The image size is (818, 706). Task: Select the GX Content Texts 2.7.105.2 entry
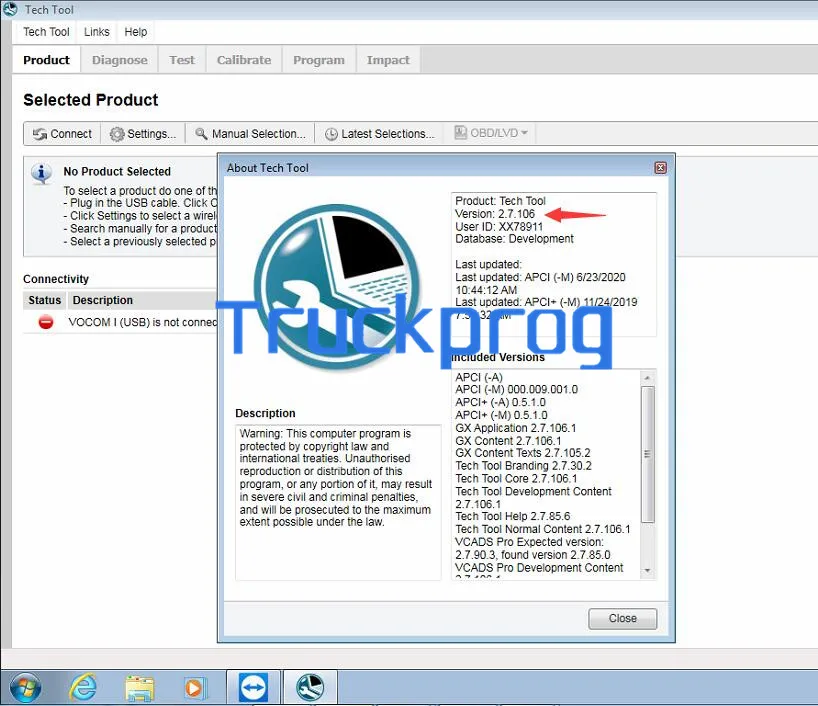coord(522,453)
